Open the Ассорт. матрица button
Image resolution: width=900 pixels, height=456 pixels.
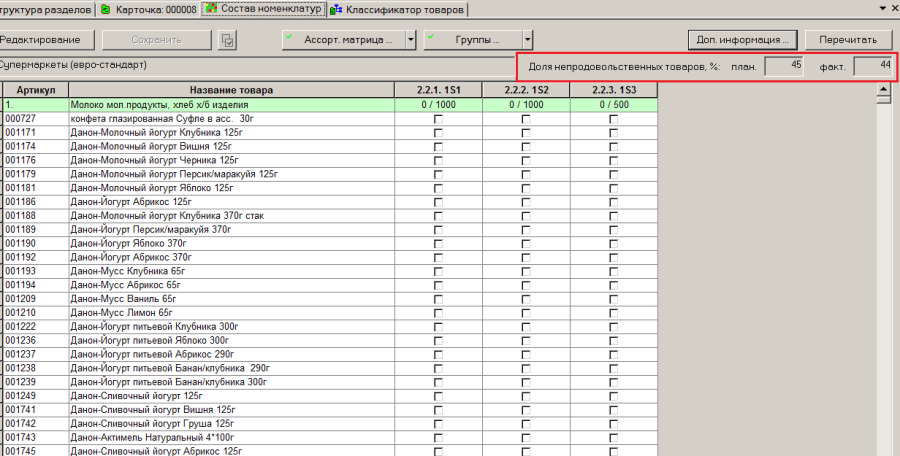[344, 40]
